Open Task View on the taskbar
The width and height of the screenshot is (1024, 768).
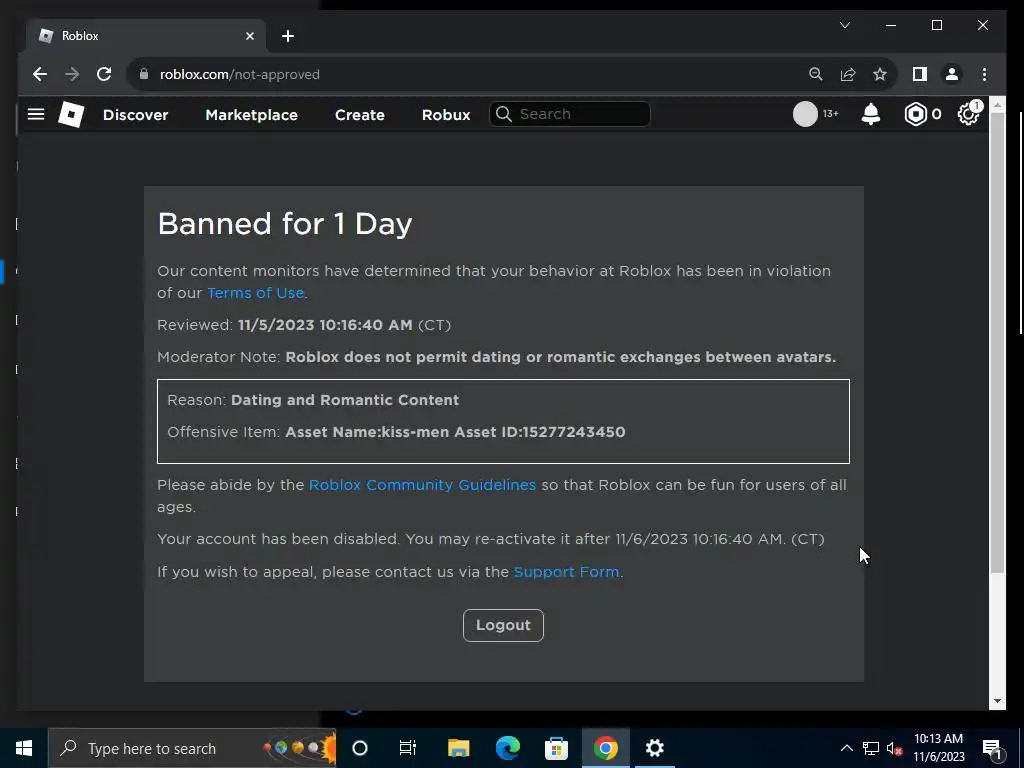pos(408,748)
